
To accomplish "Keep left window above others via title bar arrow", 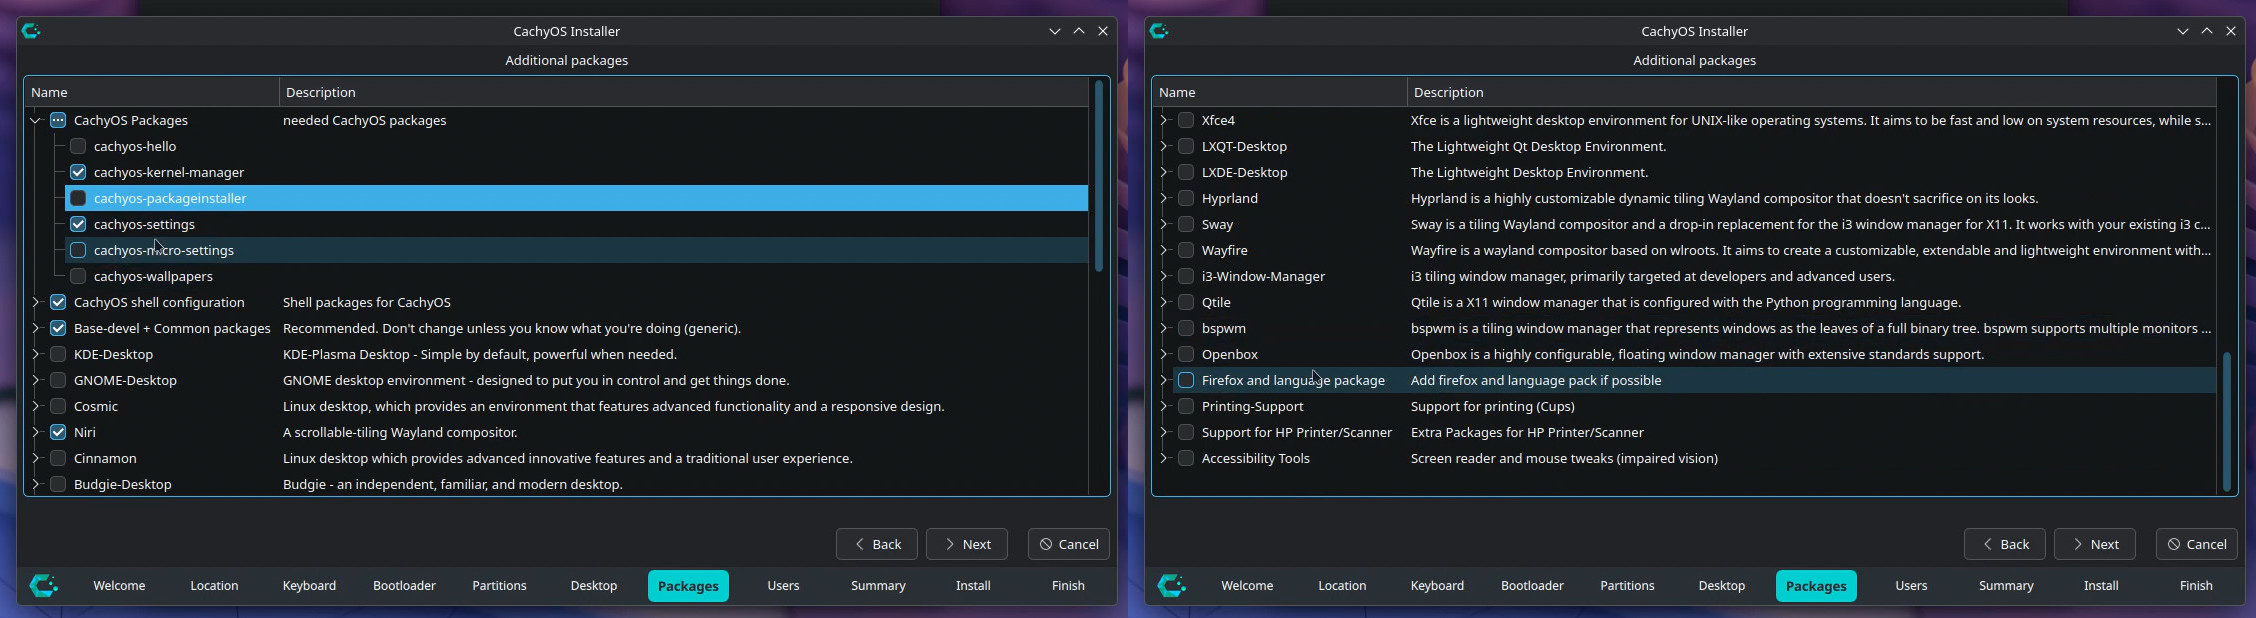I will (x=1079, y=31).
